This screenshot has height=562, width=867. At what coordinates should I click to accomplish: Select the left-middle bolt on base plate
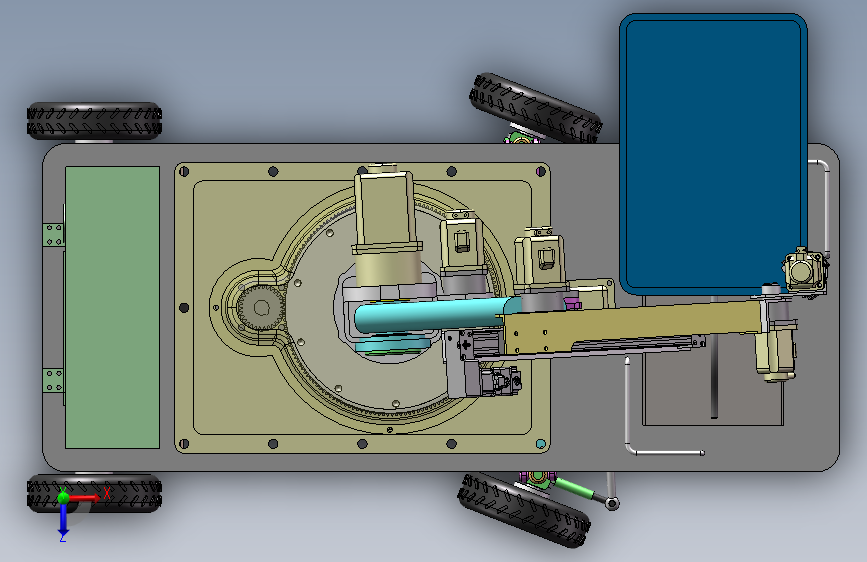[184, 308]
